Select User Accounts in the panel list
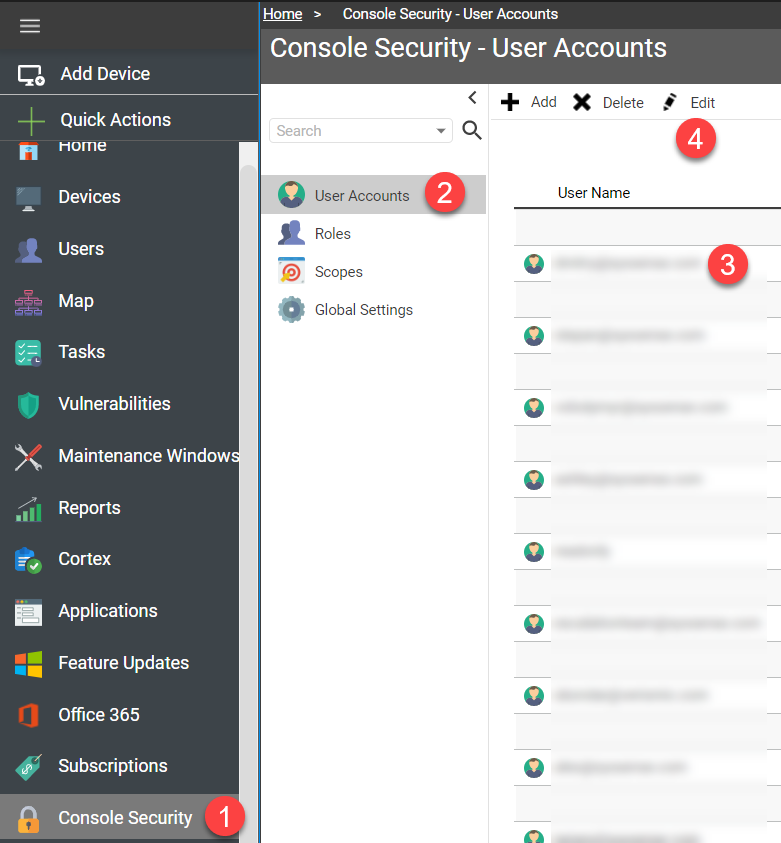Image resolution: width=781 pixels, height=843 pixels. [x=374, y=195]
